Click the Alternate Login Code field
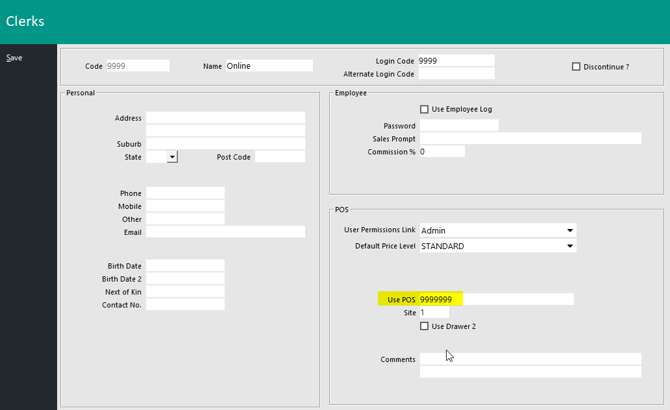This screenshot has width=670, height=410. pyautogui.click(x=455, y=74)
